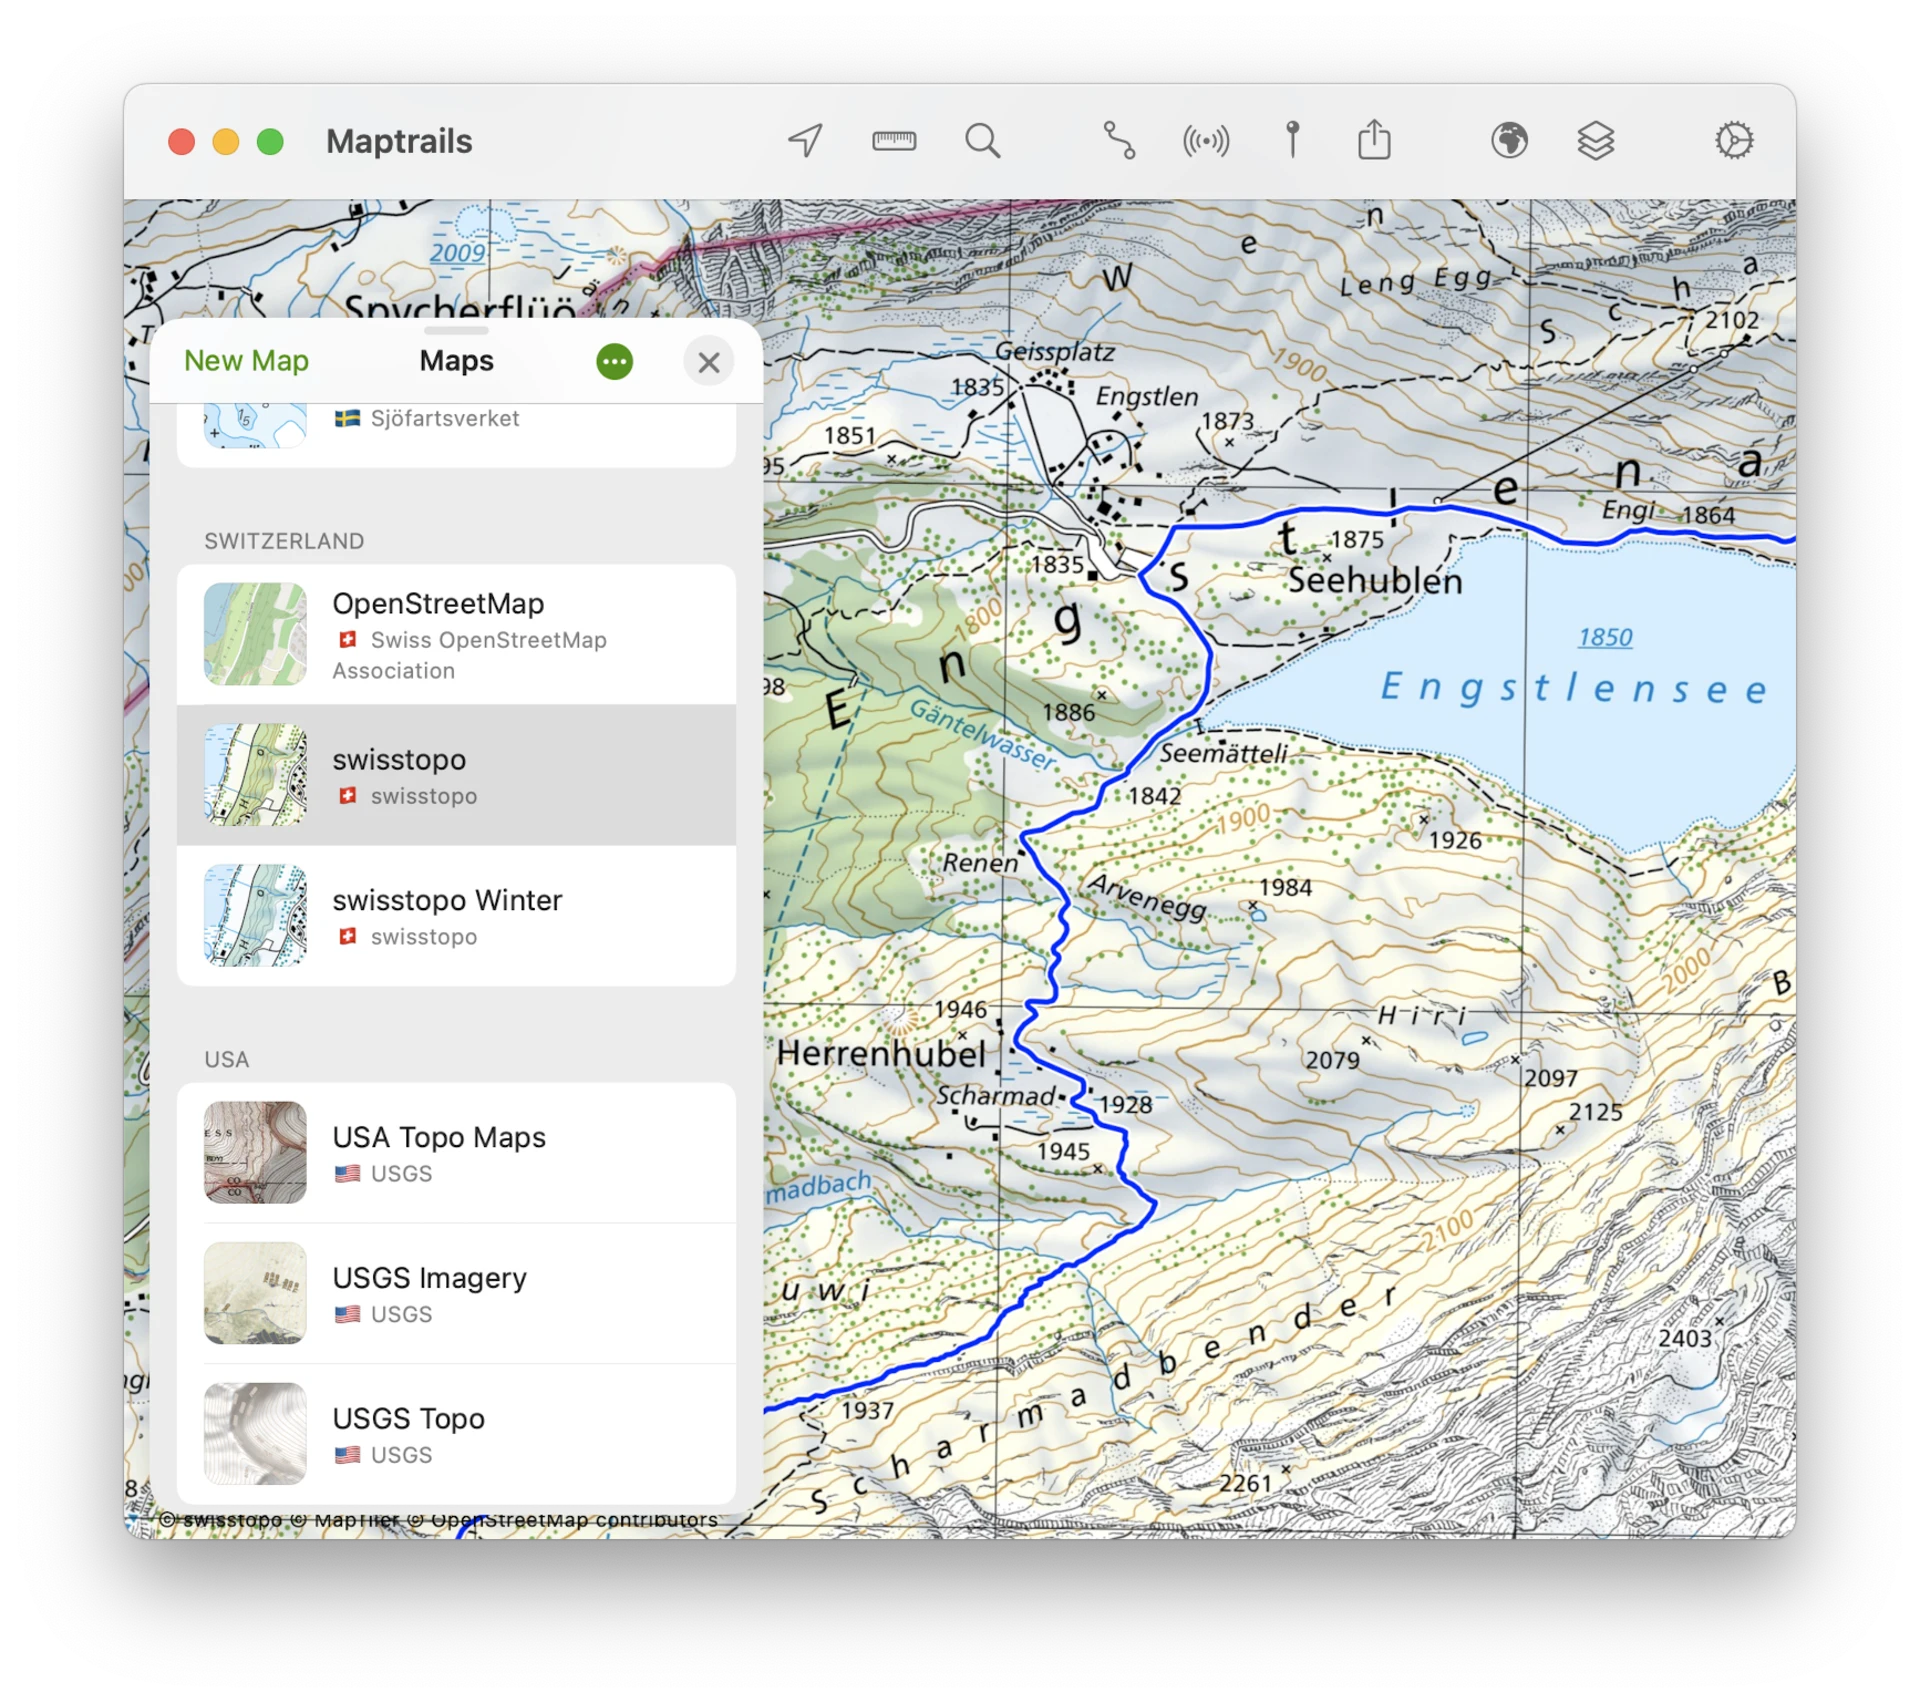Open the GPS tracking broadcast icon
Screen dimensions: 1920x1703
click(x=1206, y=141)
